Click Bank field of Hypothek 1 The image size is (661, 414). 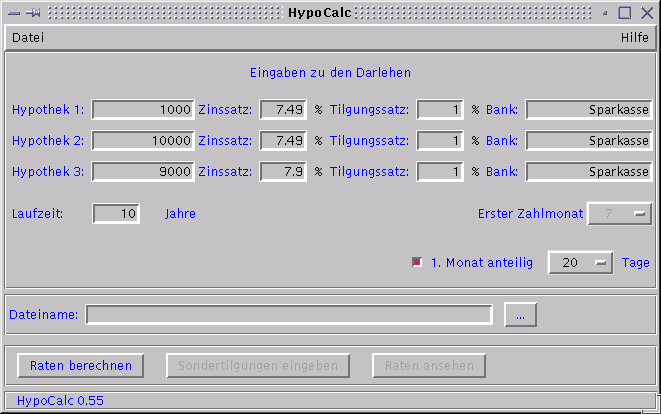point(588,110)
